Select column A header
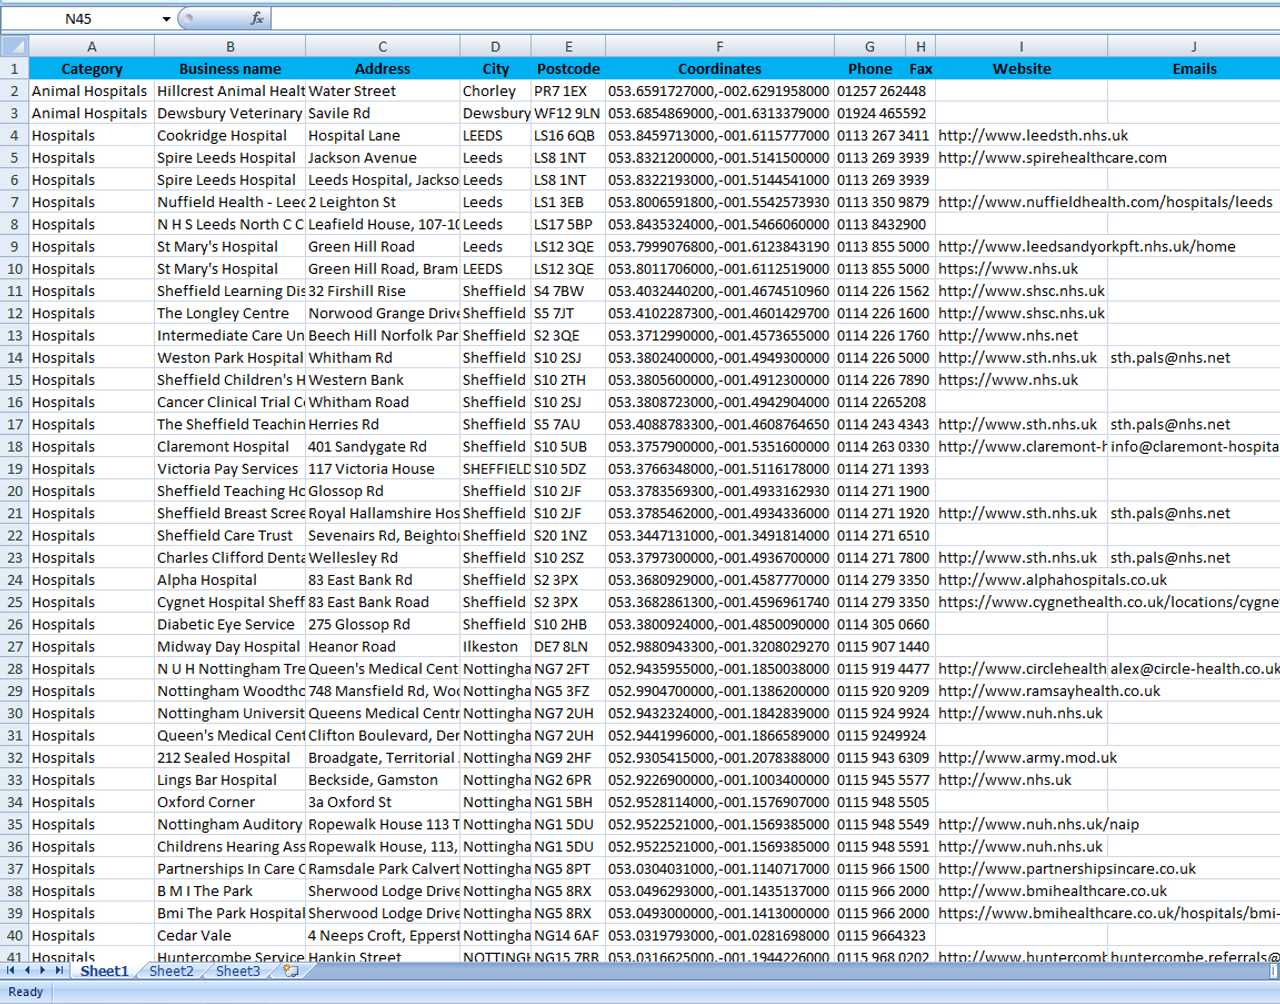 tap(92, 46)
